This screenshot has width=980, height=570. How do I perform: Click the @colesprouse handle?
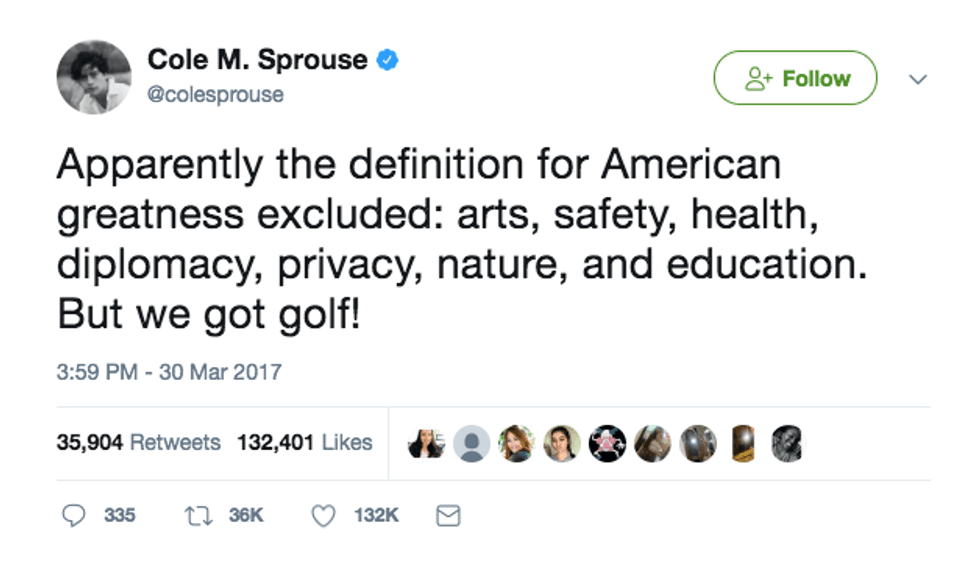click(x=216, y=95)
